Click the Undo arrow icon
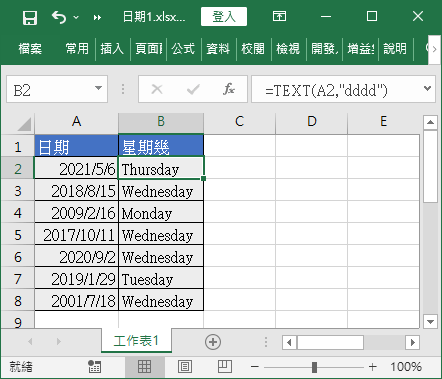442x379 pixels. tap(59, 17)
